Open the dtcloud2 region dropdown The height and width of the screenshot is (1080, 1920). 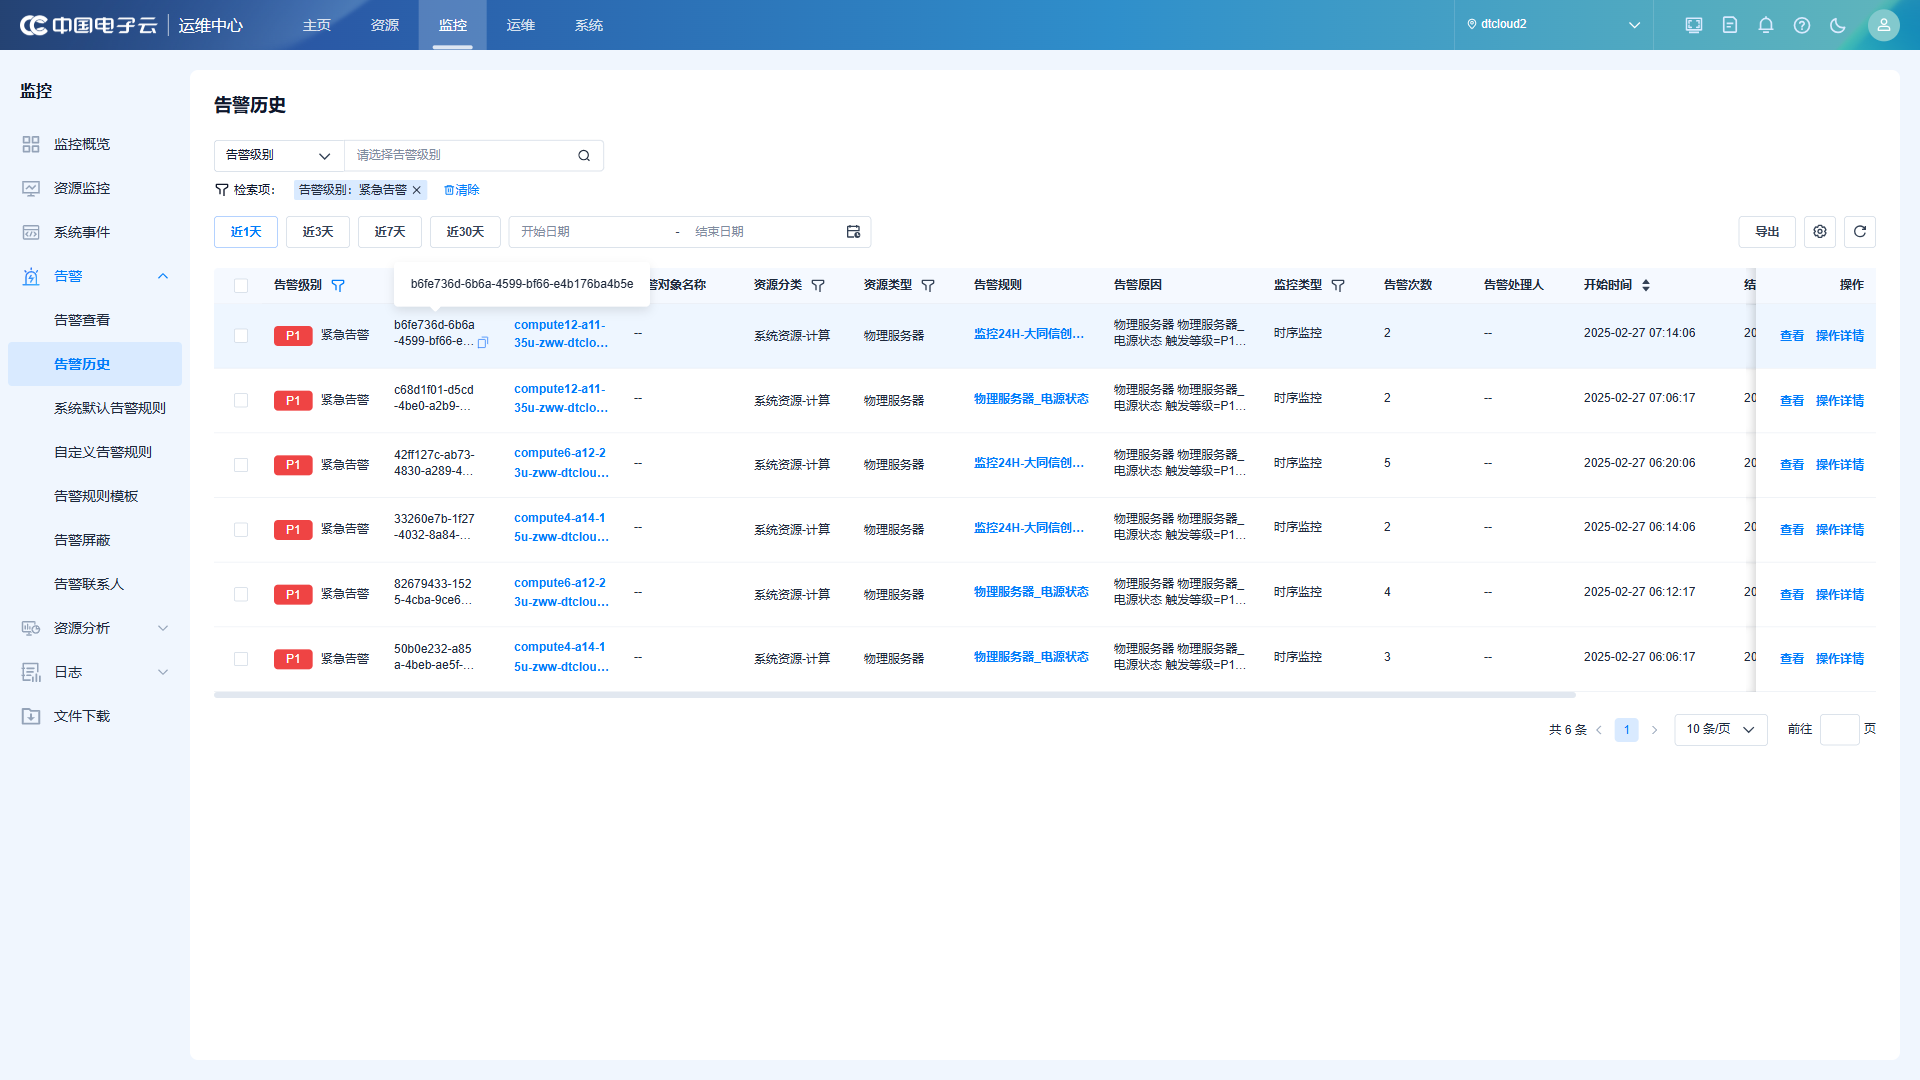(1553, 25)
